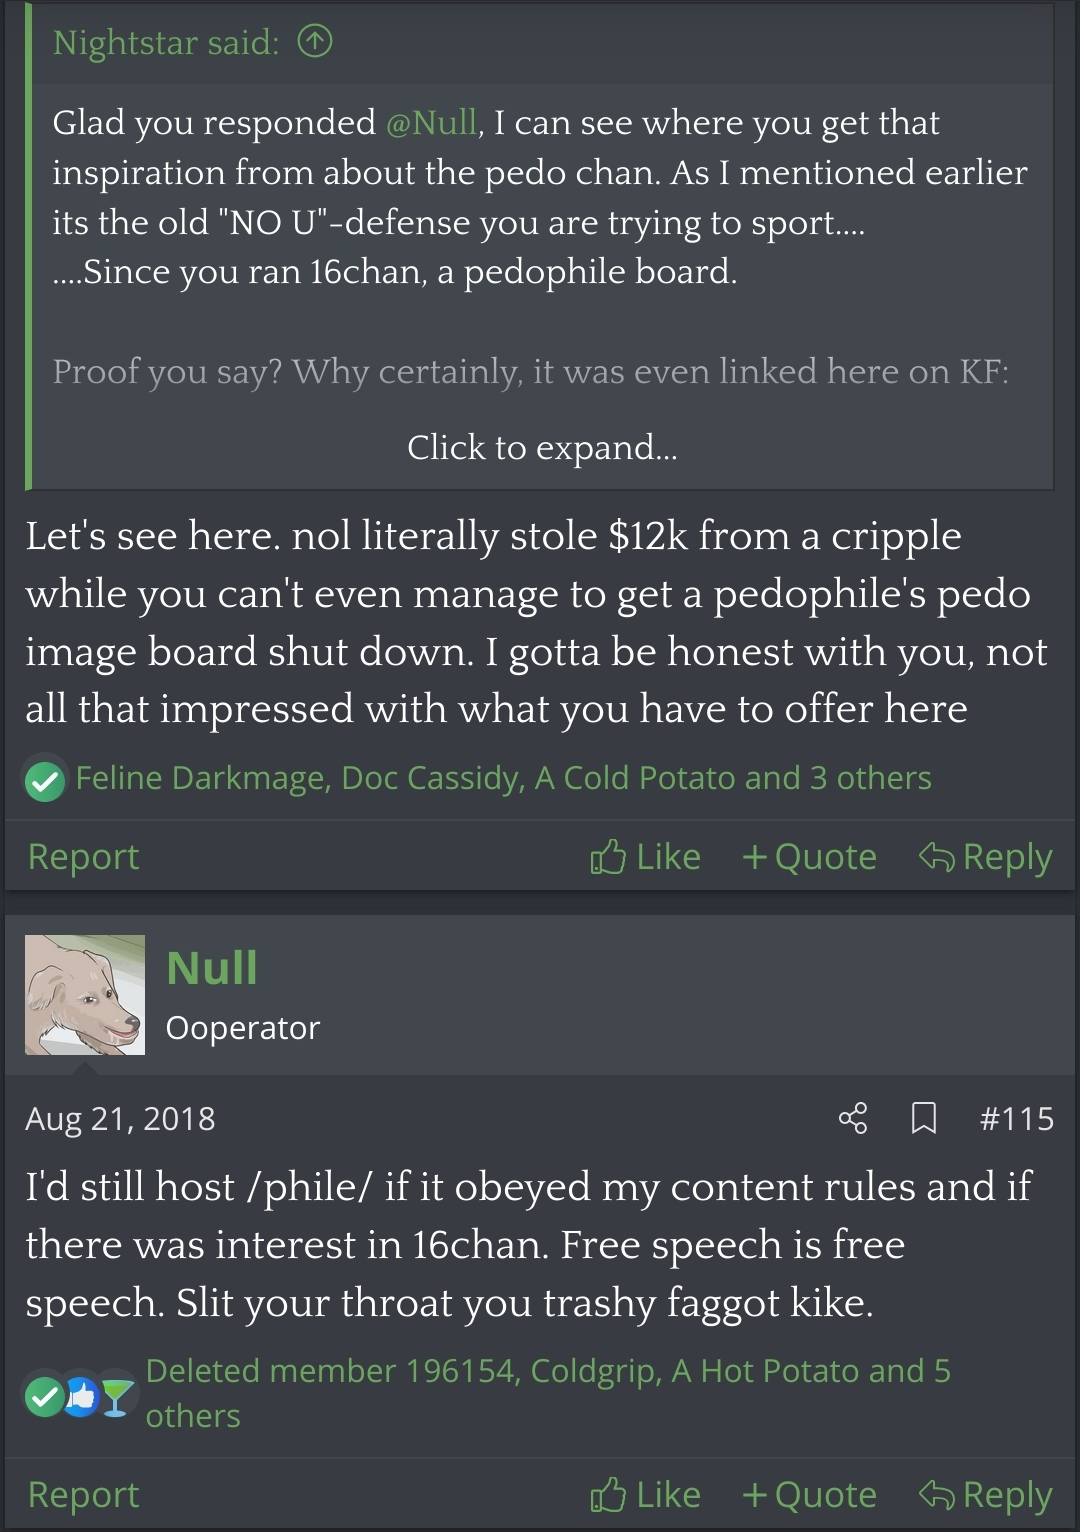Bookmark post #115
Image resolution: width=1080 pixels, height=1532 pixels.
click(x=924, y=1118)
